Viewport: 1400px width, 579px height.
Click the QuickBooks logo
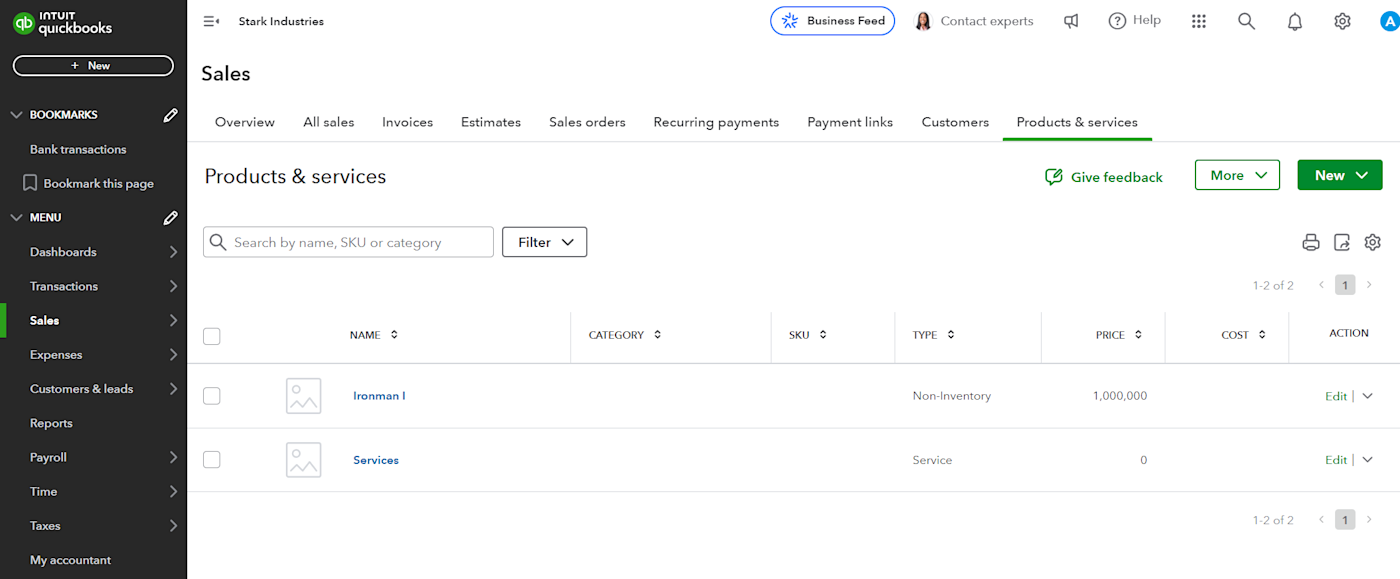click(x=62, y=22)
